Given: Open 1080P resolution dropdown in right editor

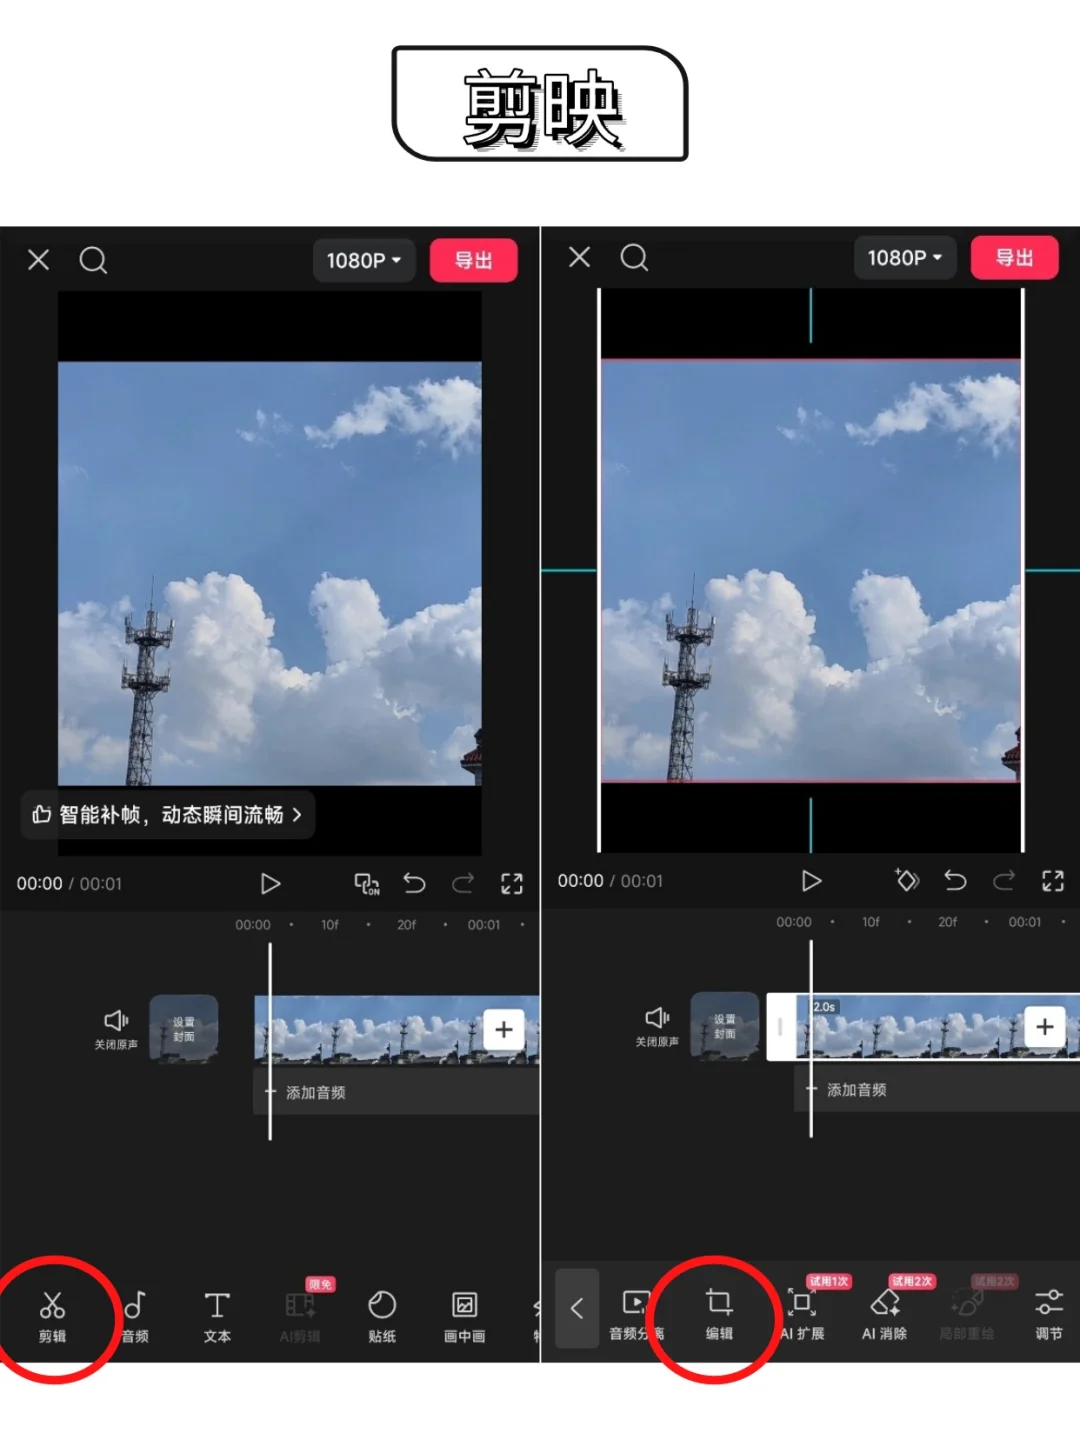Looking at the screenshot, I should point(905,257).
